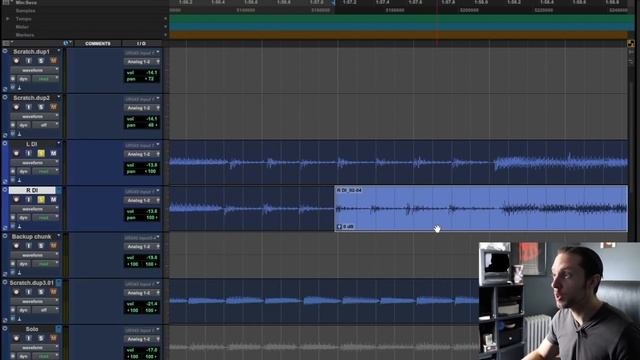Unsolo the R DI track

(x=41, y=200)
